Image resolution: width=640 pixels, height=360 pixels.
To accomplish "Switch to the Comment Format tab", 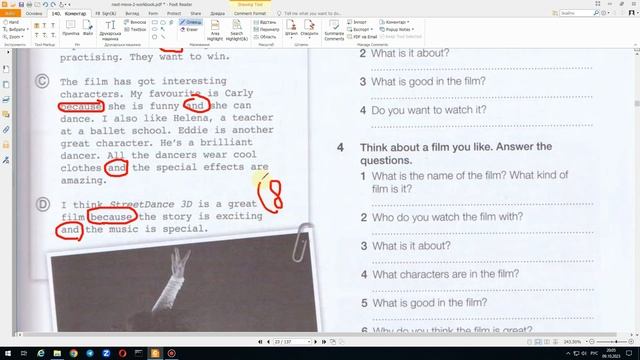I will tap(250, 13).
